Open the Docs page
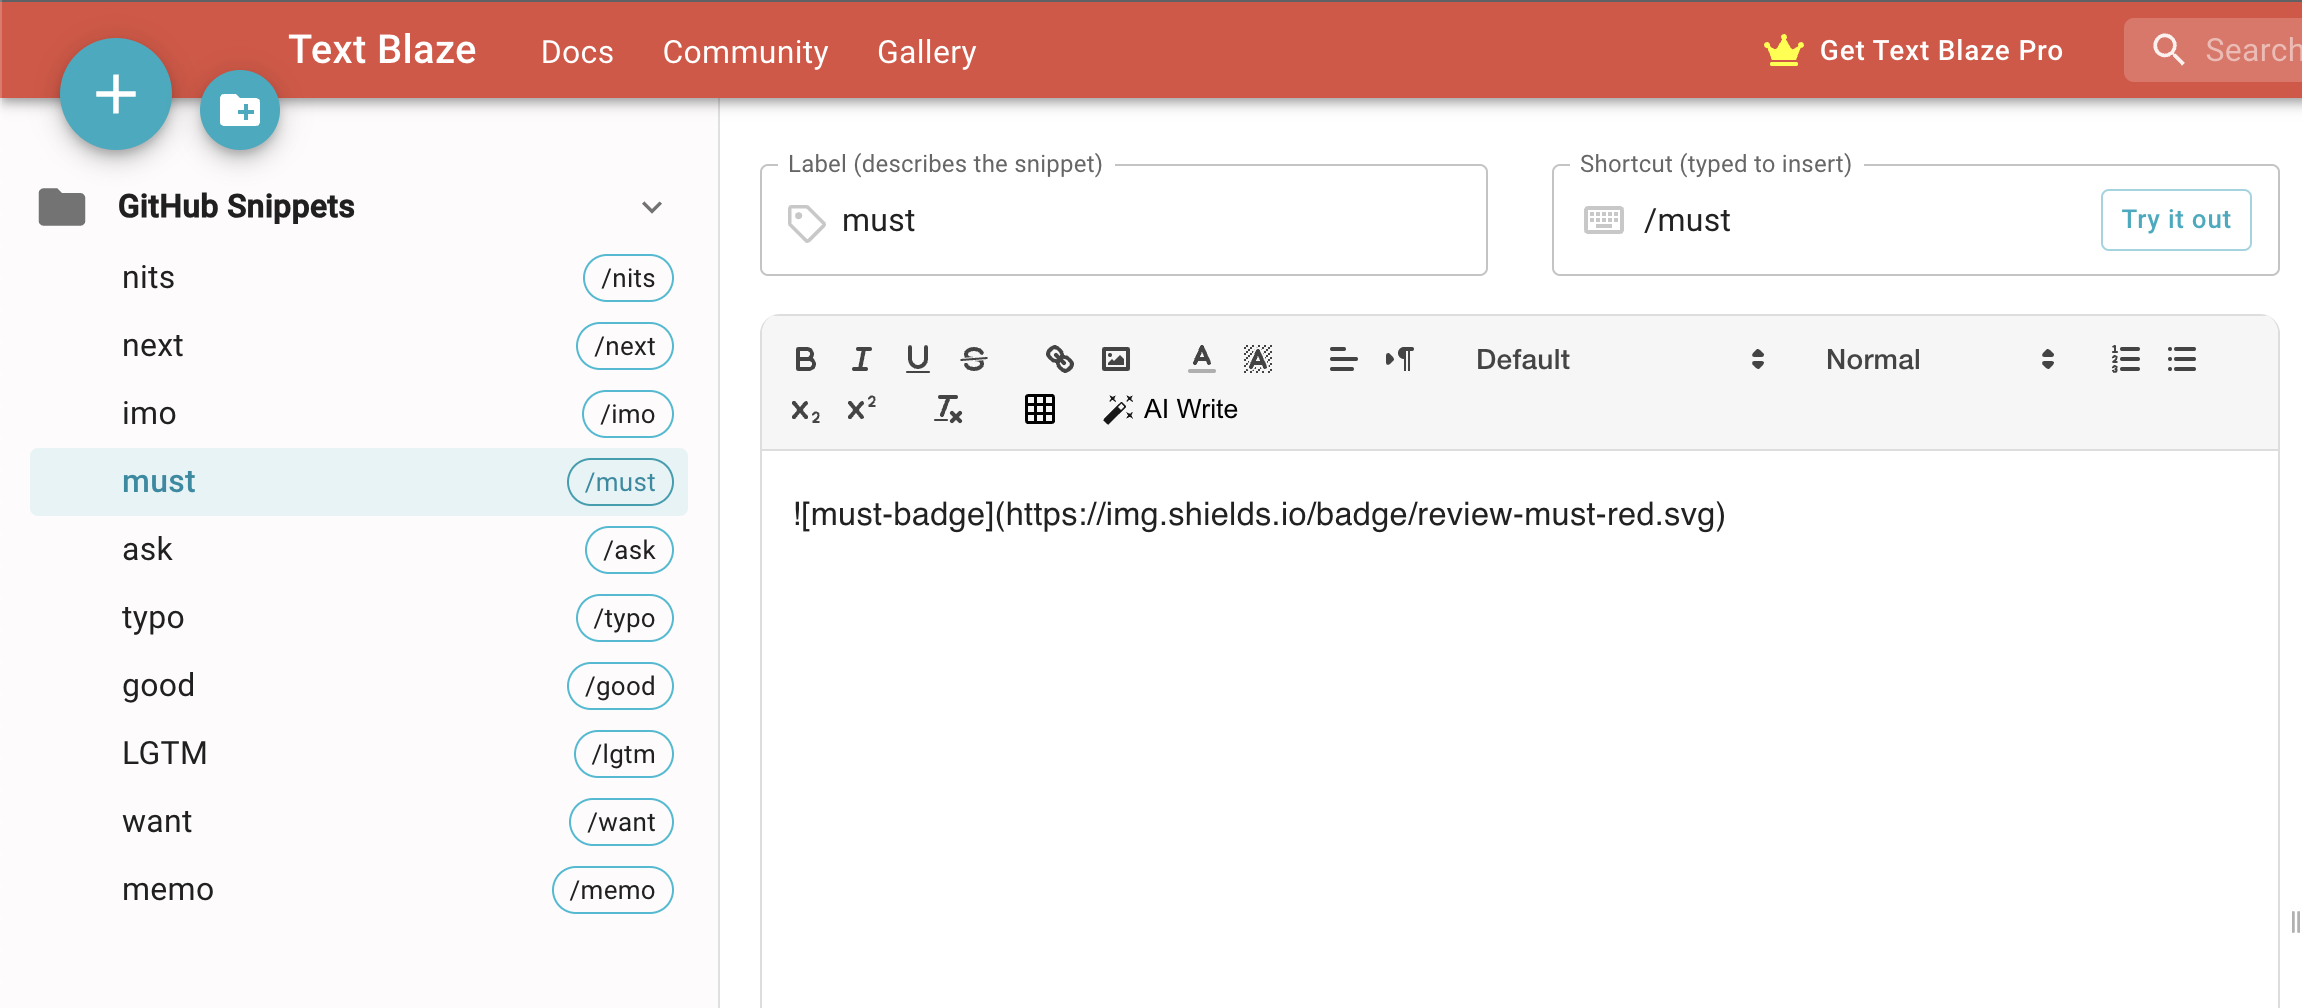This screenshot has height=1008, width=2302. pyautogui.click(x=577, y=51)
